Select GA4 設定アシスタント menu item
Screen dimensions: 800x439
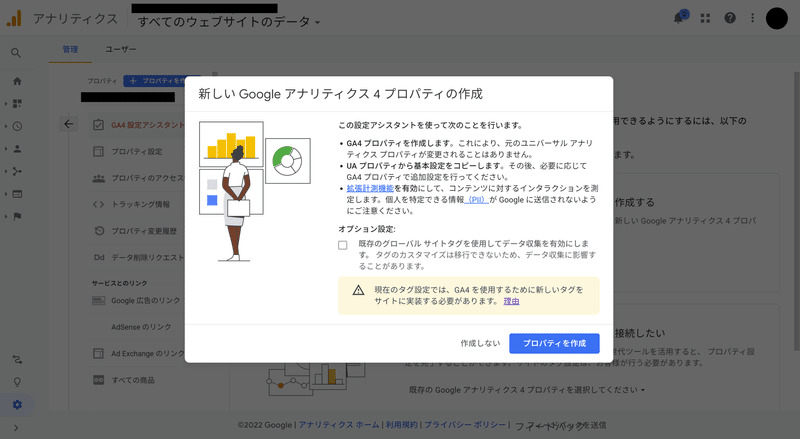pyautogui.click(x=138, y=125)
